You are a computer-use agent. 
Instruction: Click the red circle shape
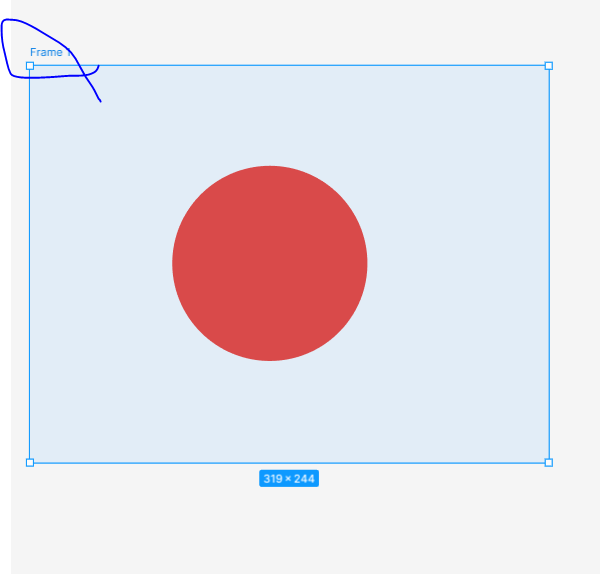(x=270, y=263)
